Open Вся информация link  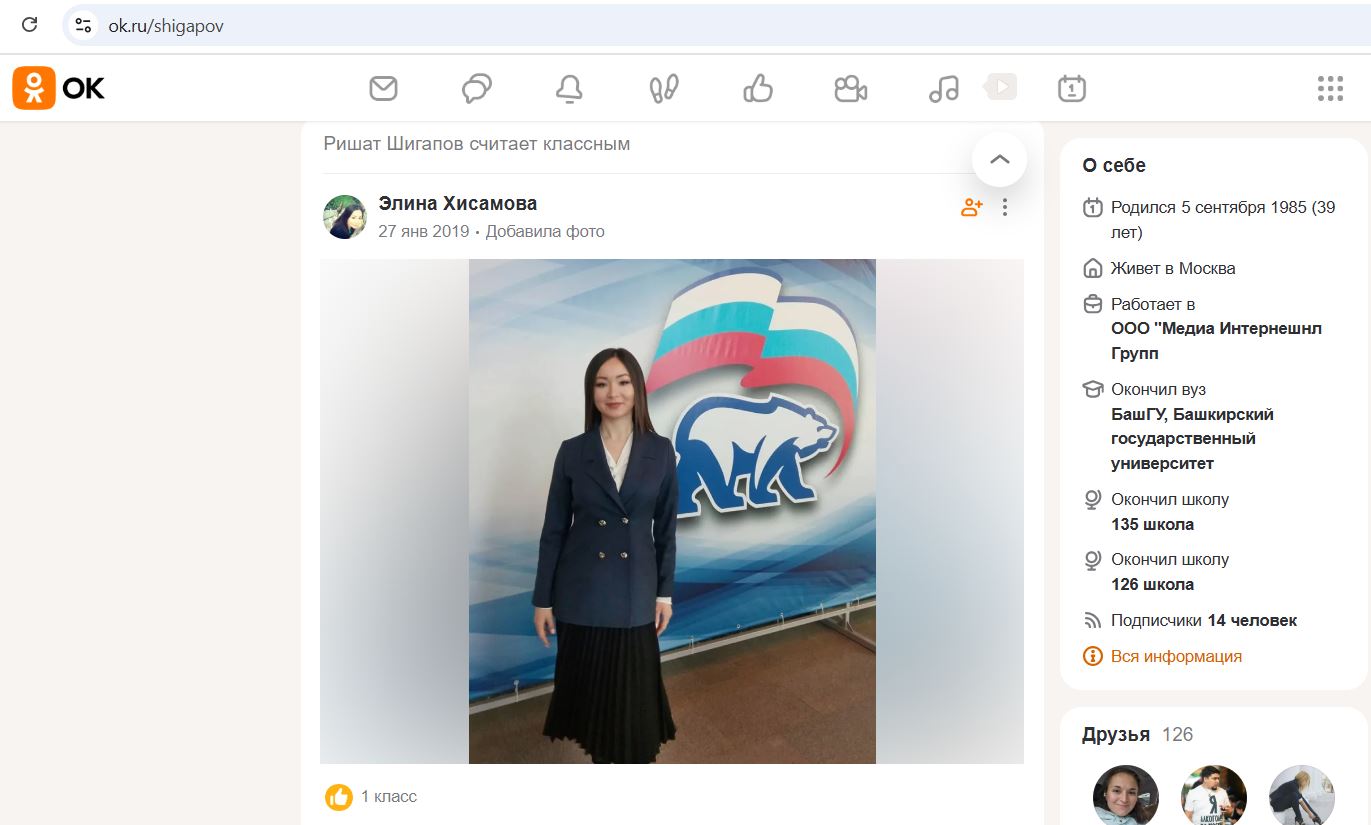[1176, 656]
